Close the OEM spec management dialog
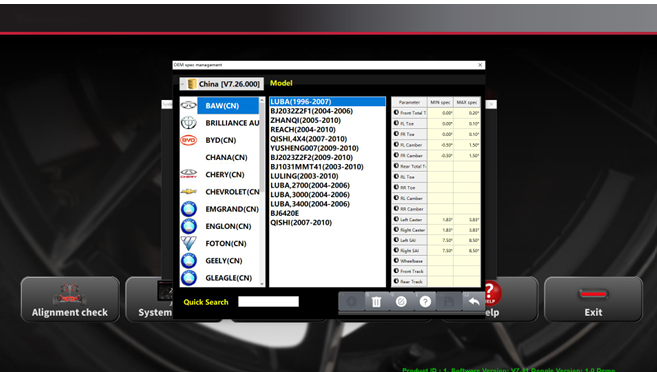657x372 pixels. (480, 65)
